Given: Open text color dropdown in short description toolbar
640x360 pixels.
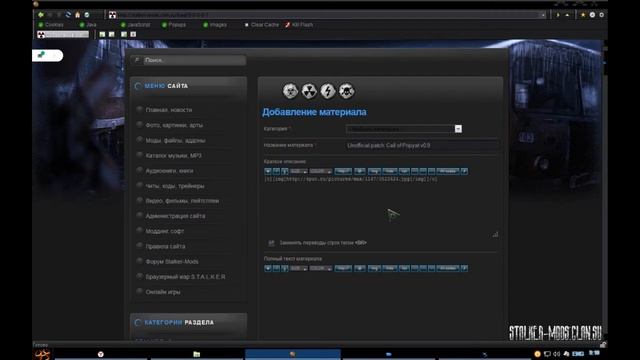Looking at the screenshot, I should [x=321, y=171].
